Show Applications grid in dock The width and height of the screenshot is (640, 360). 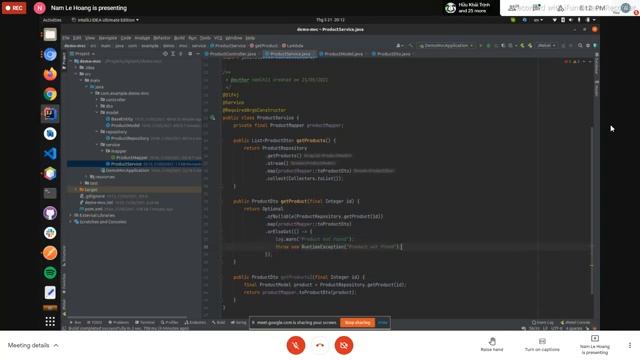point(50,322)
